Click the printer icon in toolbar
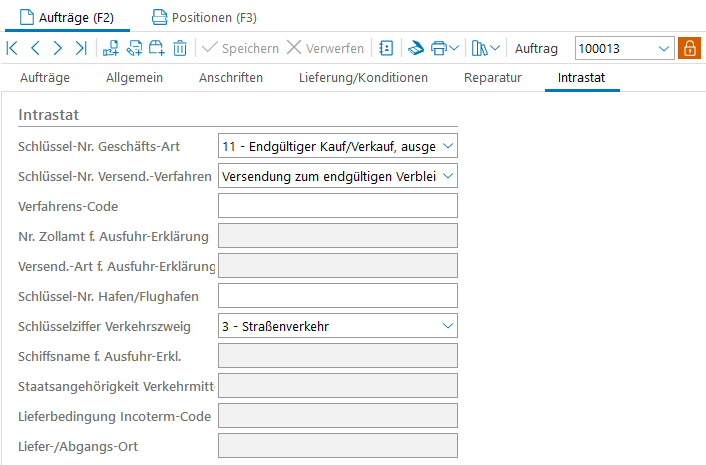Image resolution: width=706 pixels, height=465 pixels. (x=438, y=48)
